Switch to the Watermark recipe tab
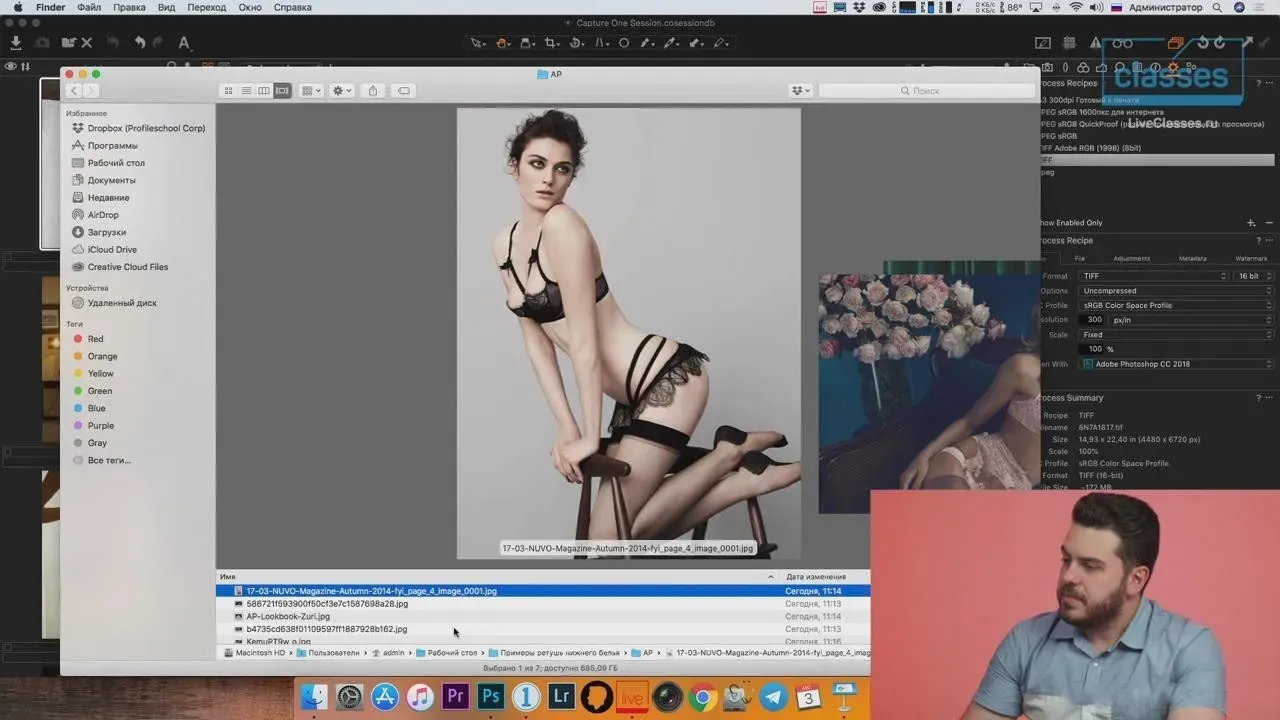 pyautogui.click(x=1251, y=259)
